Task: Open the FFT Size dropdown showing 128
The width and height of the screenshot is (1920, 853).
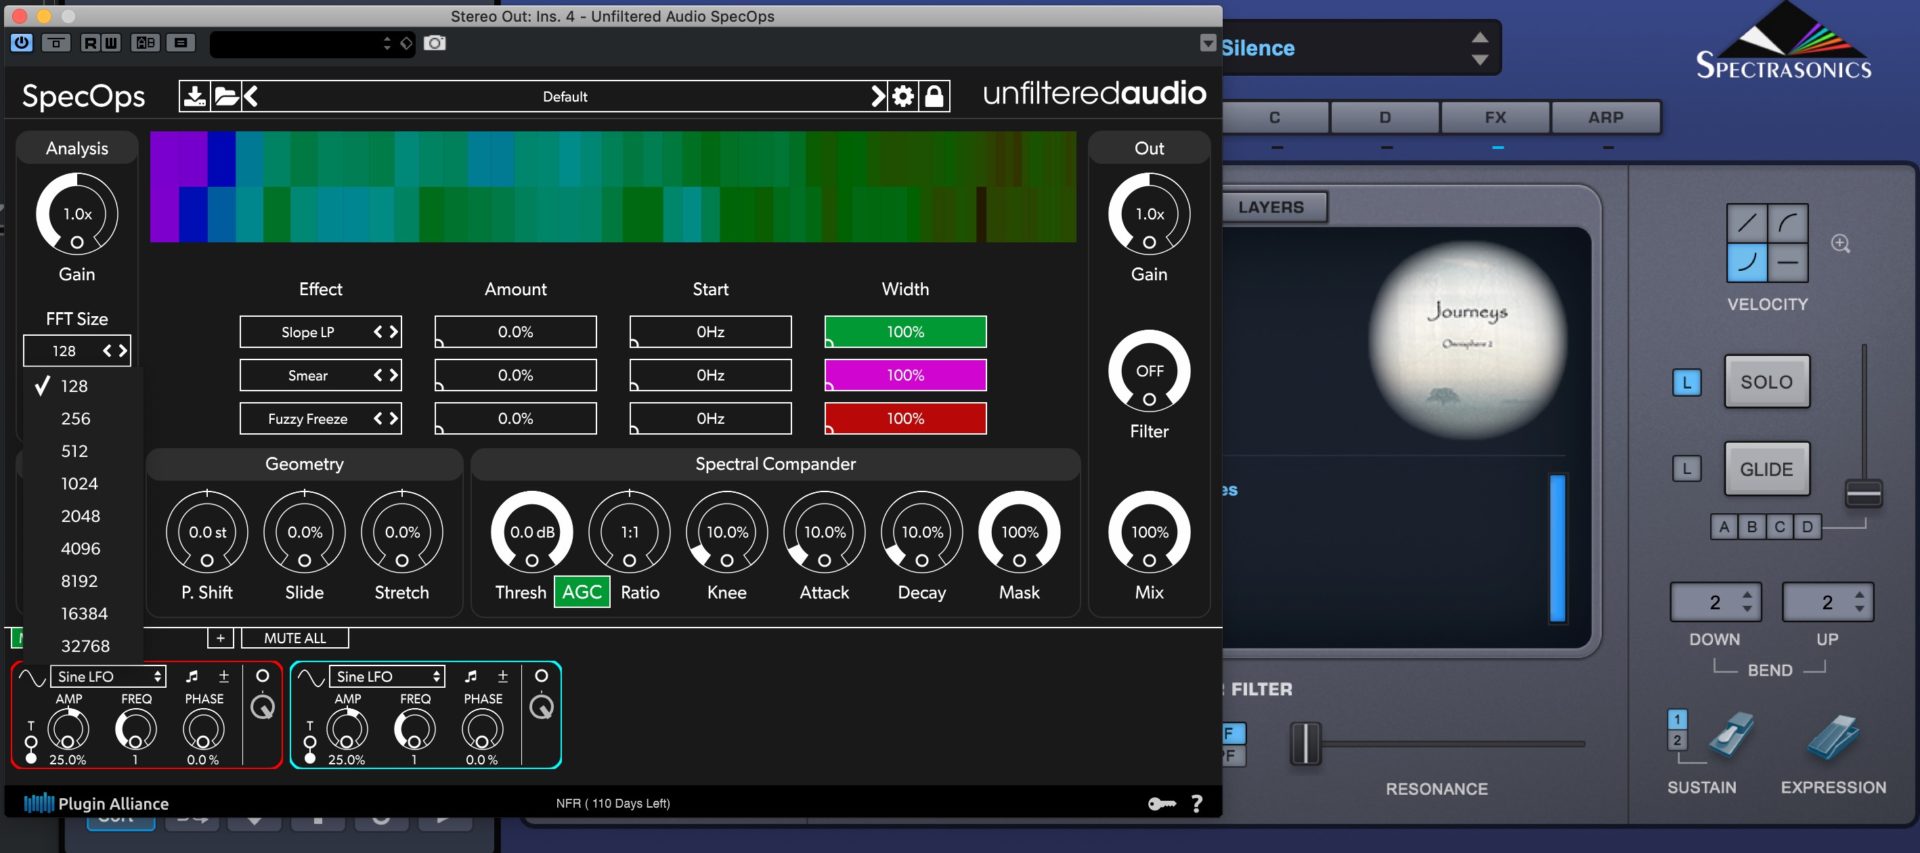Action: pyautogui.click(x=77, y=351)
